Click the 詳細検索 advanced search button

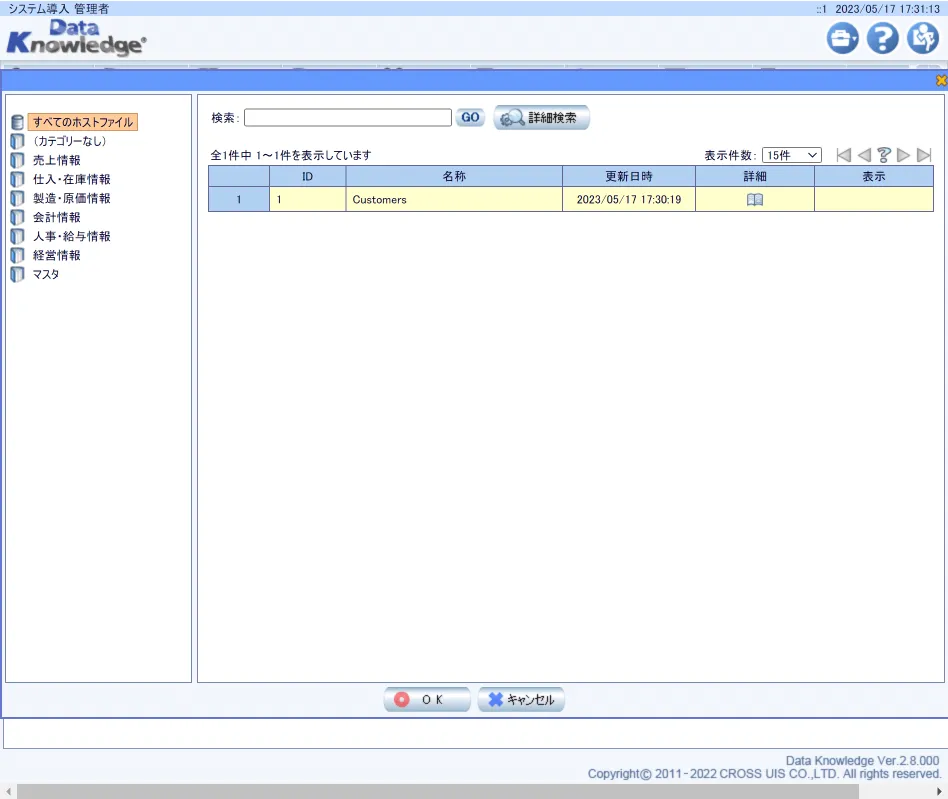[x=541, y=118]
